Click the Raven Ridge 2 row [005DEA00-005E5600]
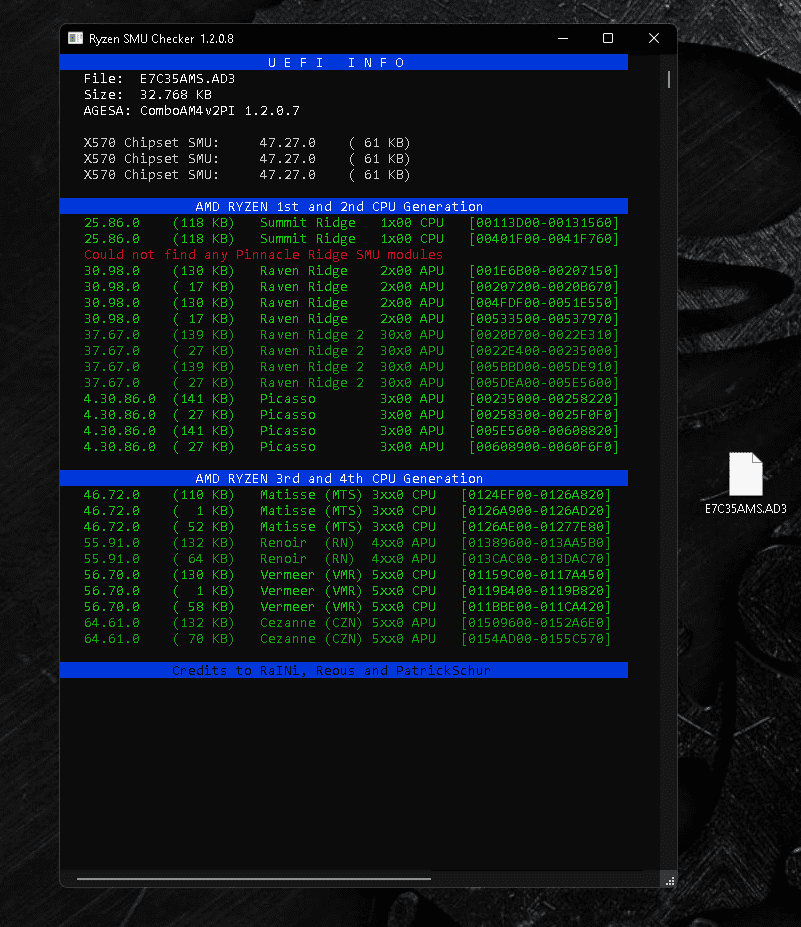801x927 pixels. (x=351, y=382)
